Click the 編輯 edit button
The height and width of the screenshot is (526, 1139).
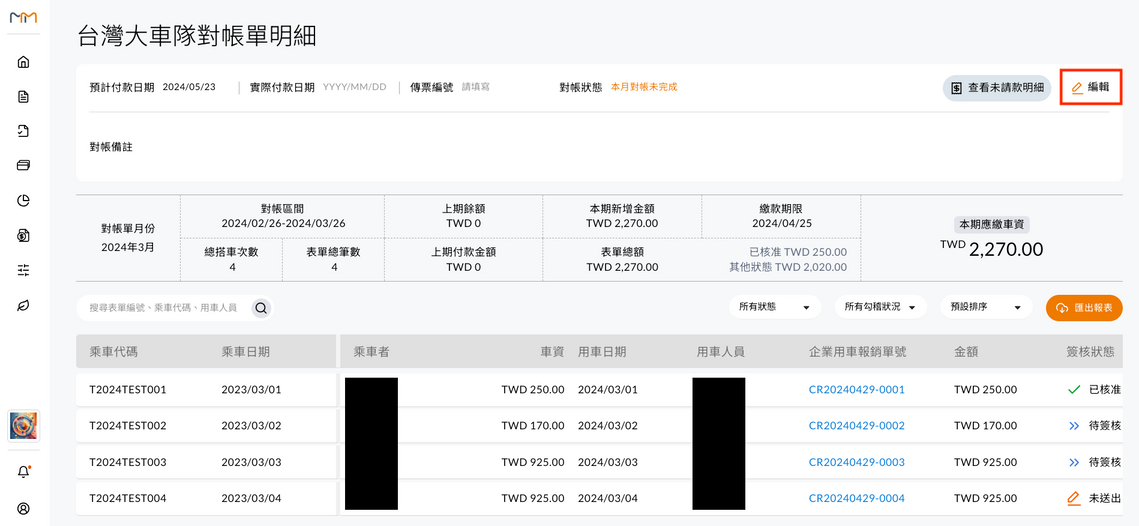1091,87
